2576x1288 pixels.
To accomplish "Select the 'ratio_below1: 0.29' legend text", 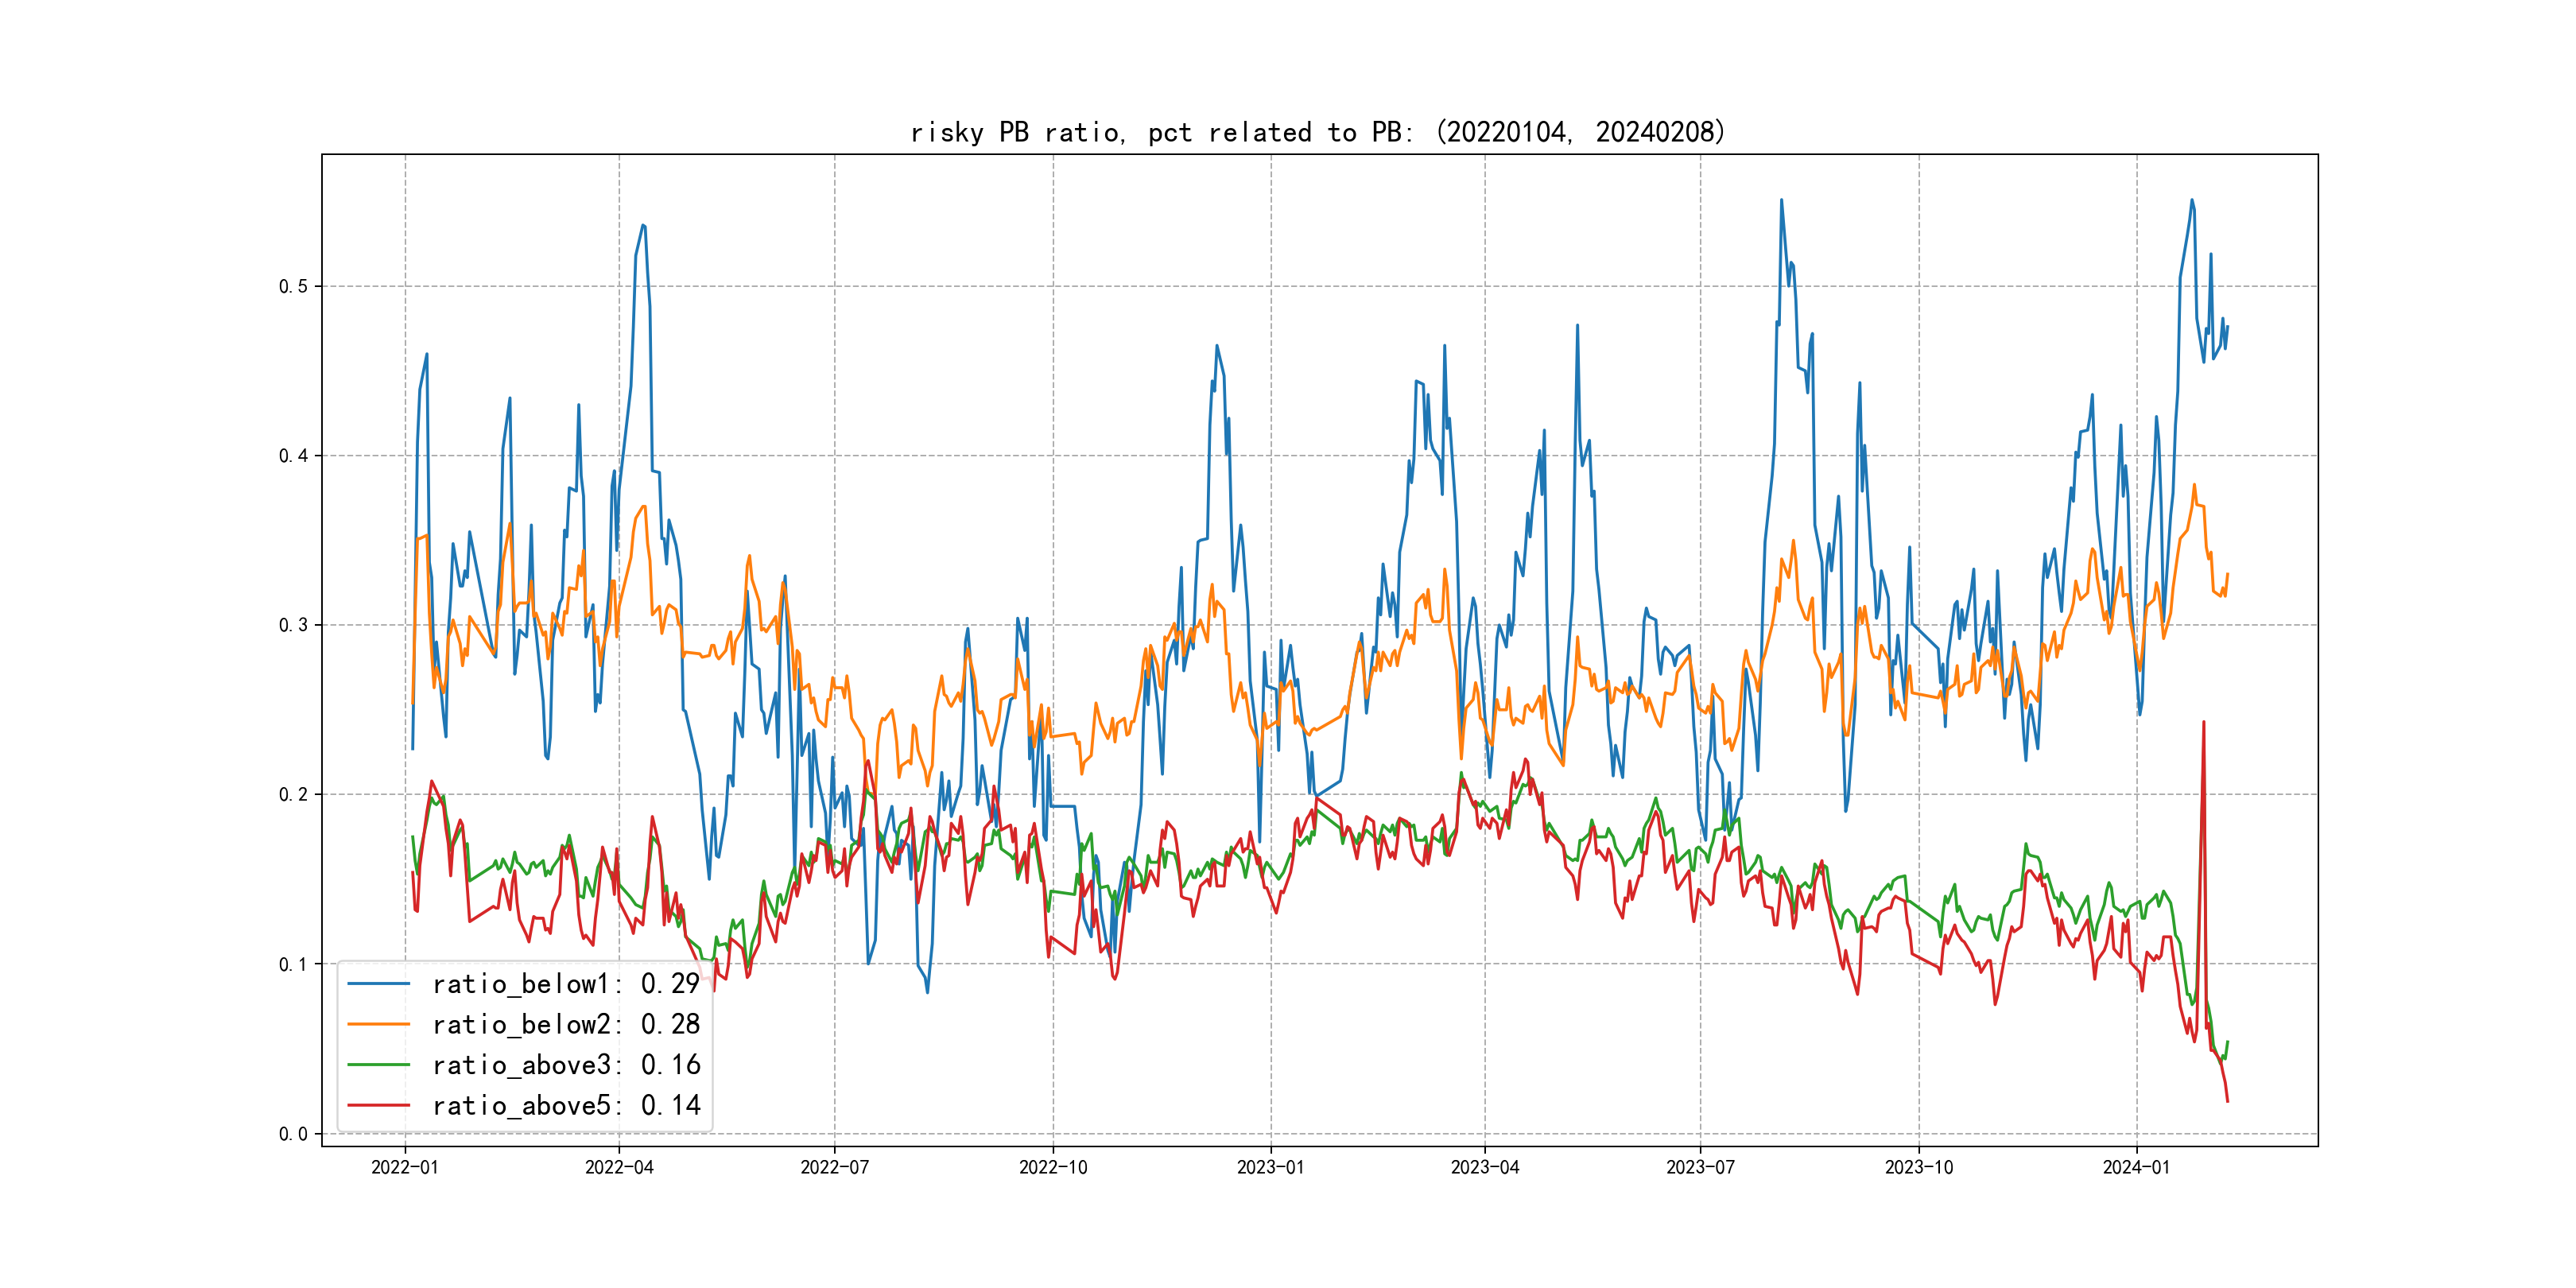I will pos(566,984).
